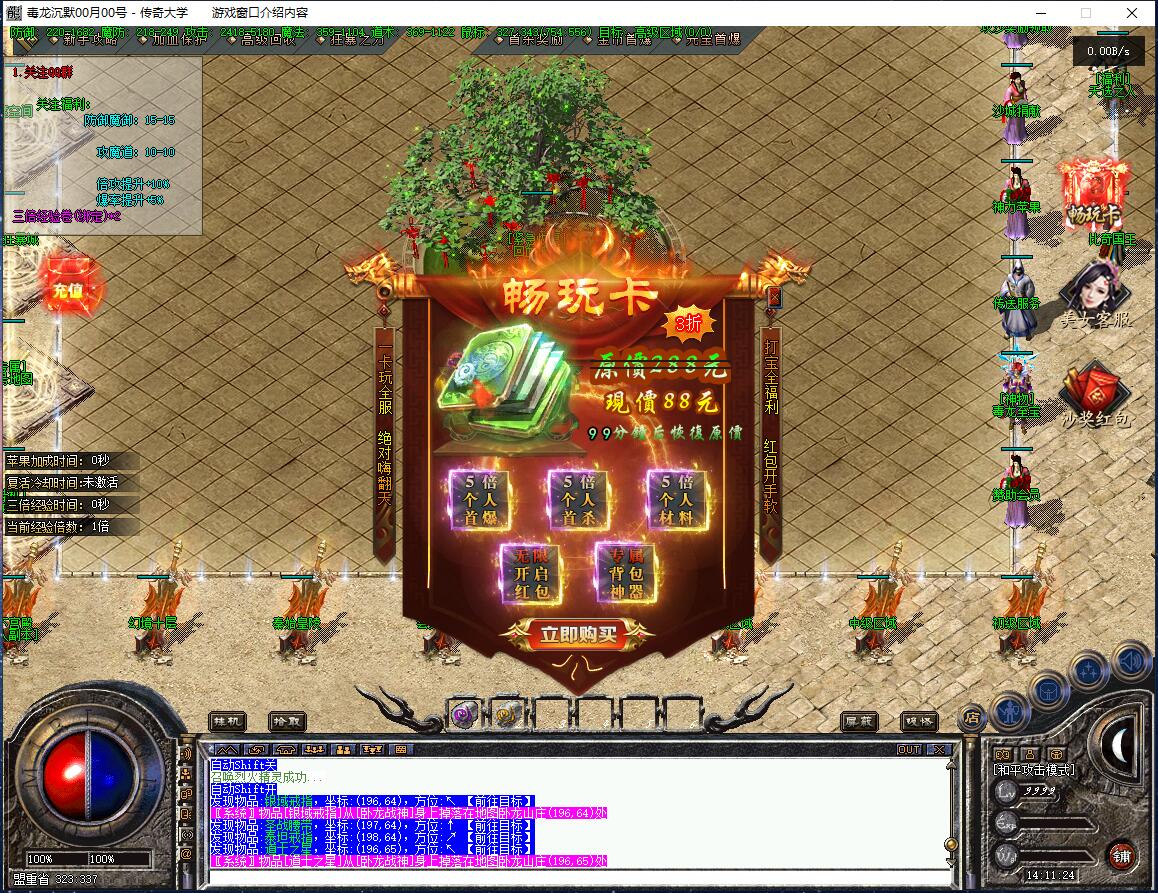
Task: Click the @ icon beside chat panel
Action: pos(186,854)
